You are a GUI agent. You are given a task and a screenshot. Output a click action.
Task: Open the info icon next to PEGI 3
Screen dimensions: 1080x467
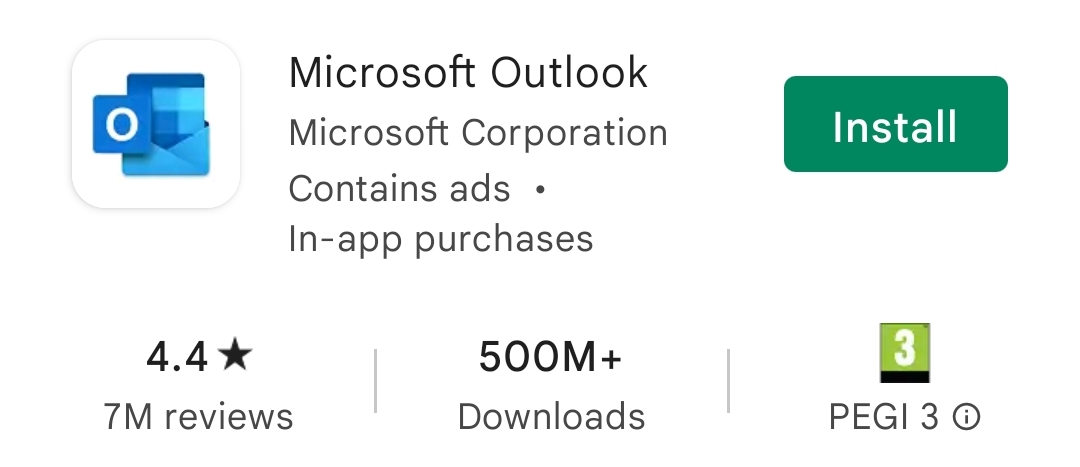point(967,417)
